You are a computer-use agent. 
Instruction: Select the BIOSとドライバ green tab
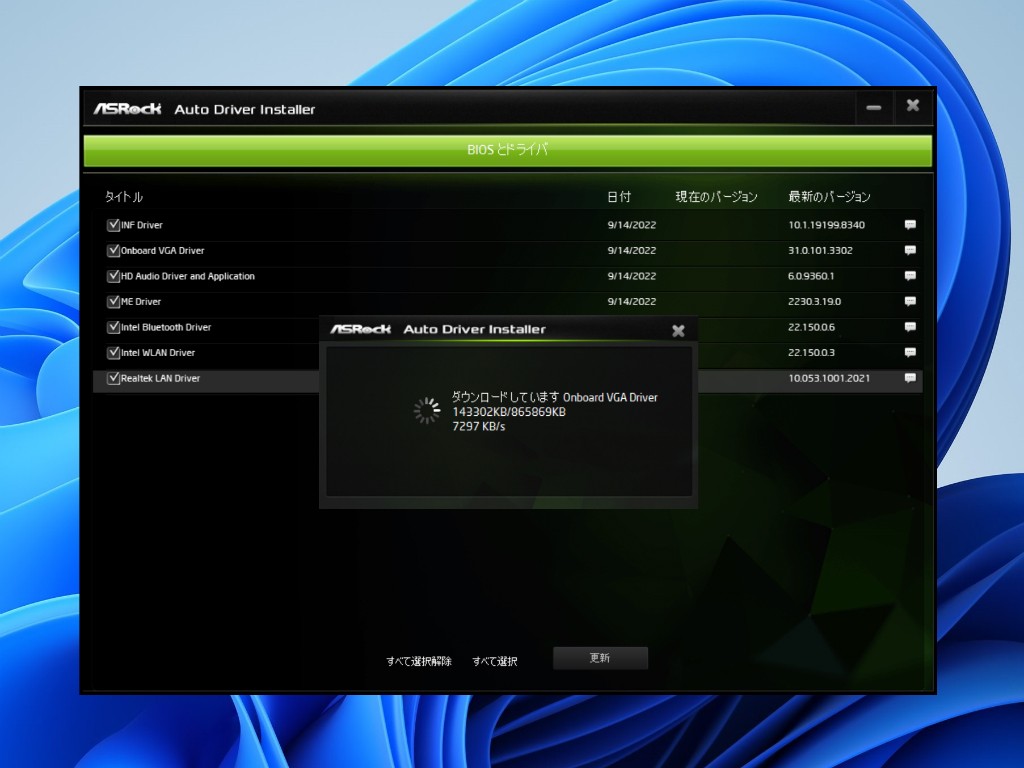[508, 150]
